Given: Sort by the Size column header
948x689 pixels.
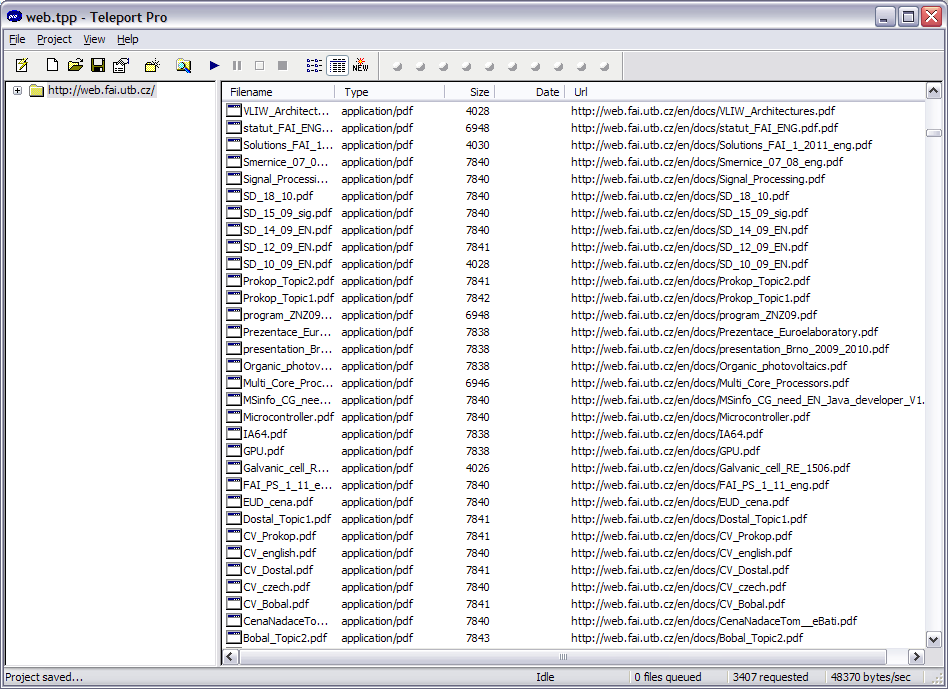Looking at the screenshot, I should pyautogui.click(x=470, y=92).
